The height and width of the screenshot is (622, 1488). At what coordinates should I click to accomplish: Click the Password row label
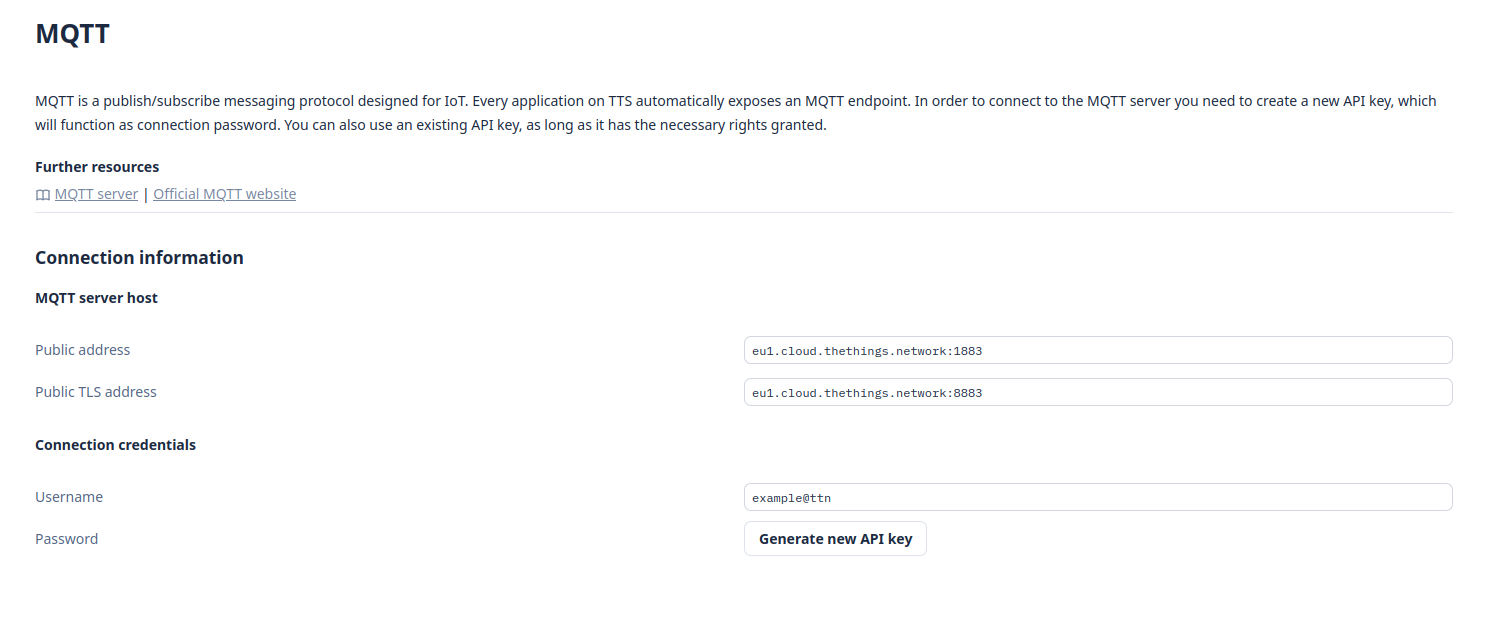[66, 538]
